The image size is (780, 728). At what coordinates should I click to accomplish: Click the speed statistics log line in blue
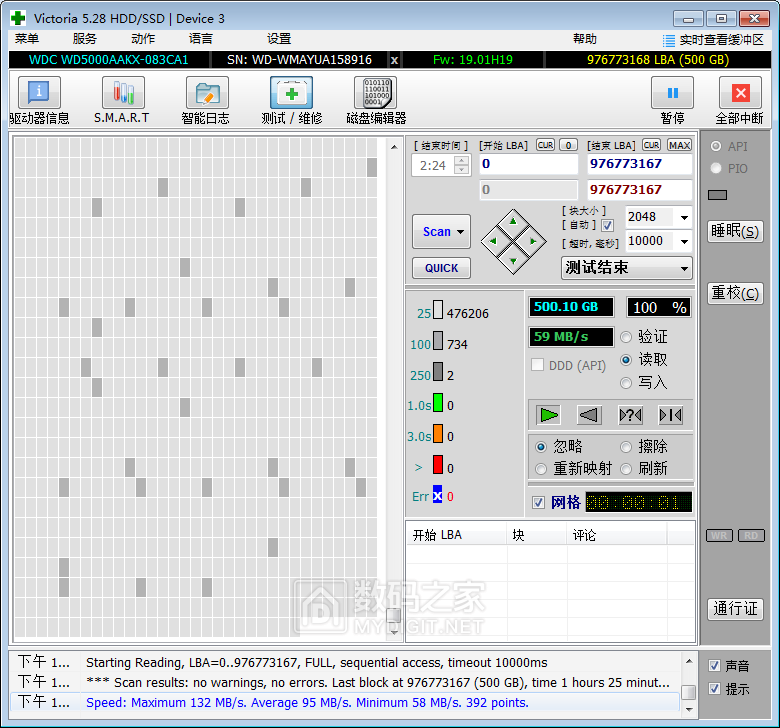point(307,703)
